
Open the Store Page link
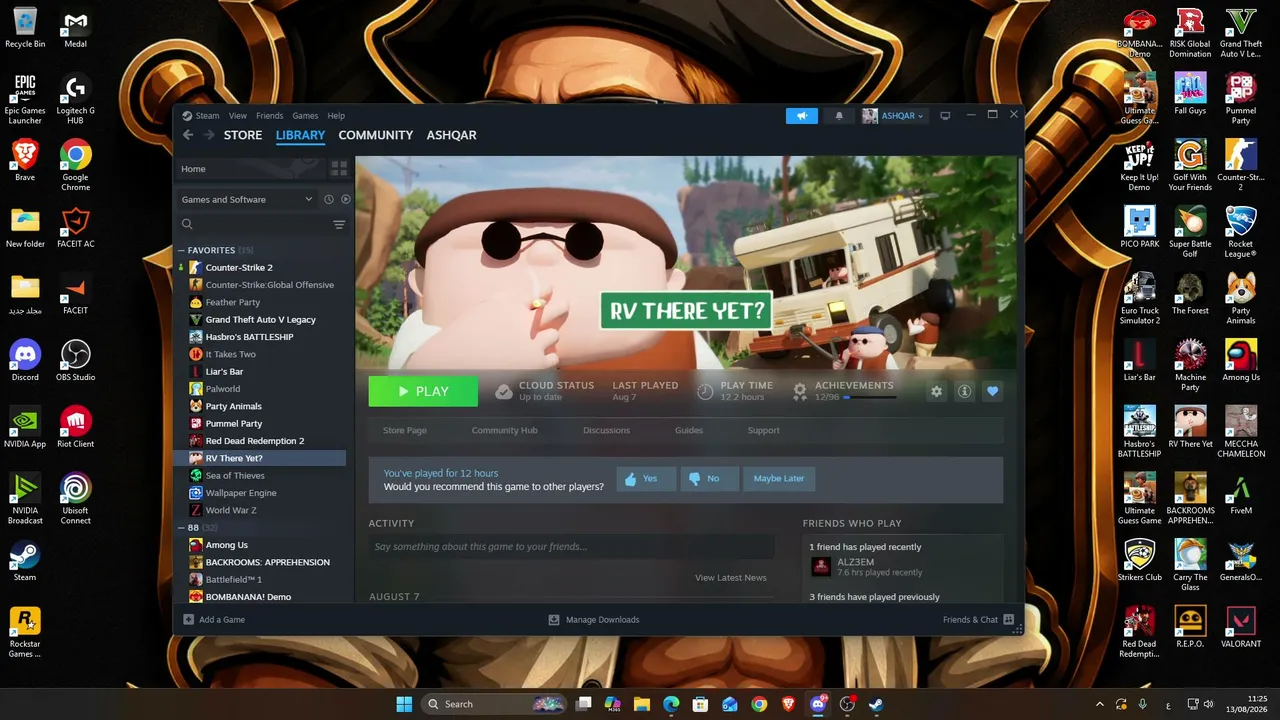[x=405, y=430]
